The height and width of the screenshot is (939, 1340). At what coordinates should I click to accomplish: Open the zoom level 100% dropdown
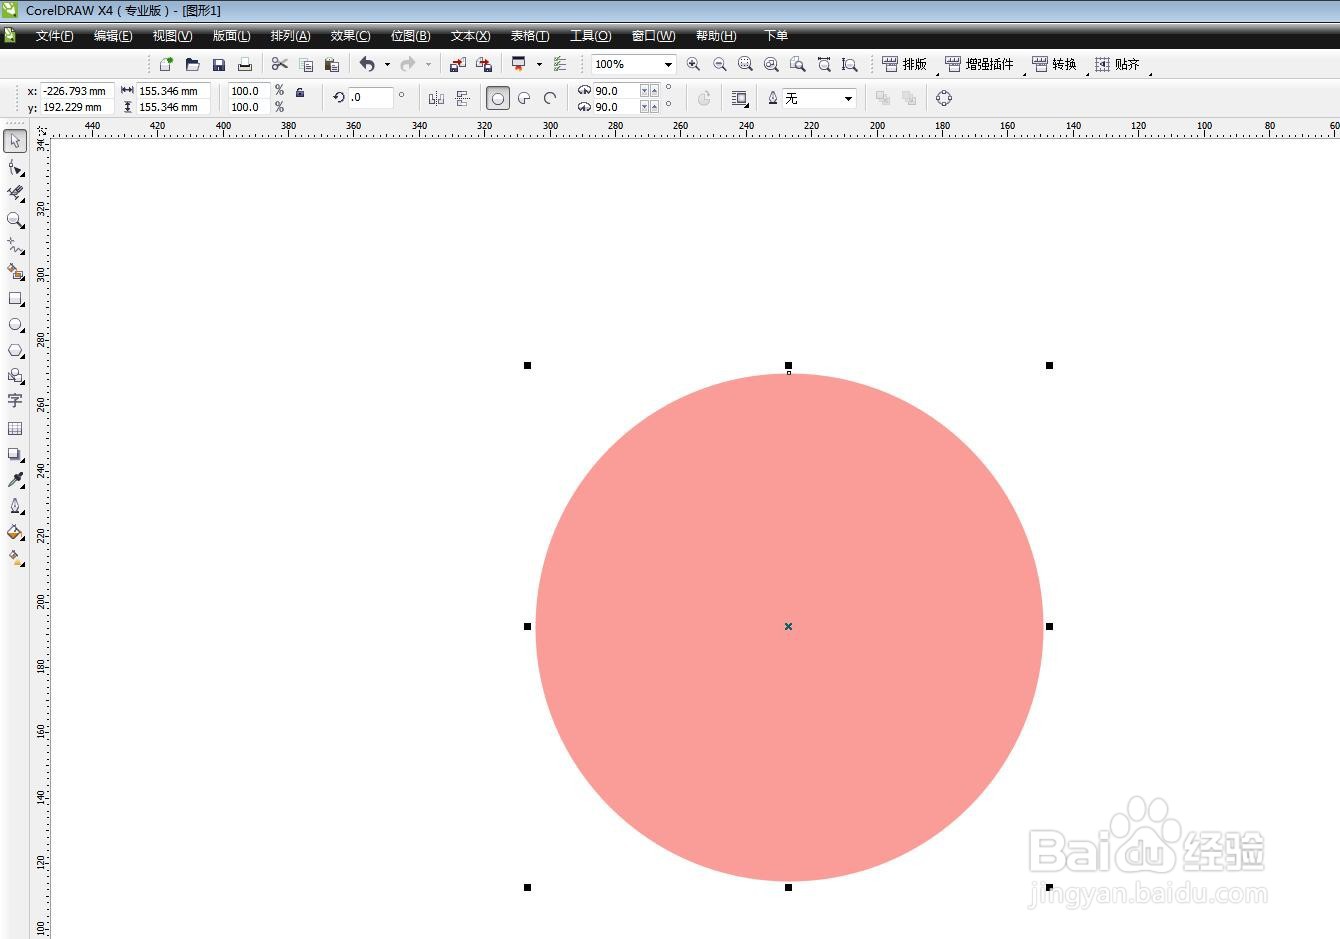(x=668, y=64)
